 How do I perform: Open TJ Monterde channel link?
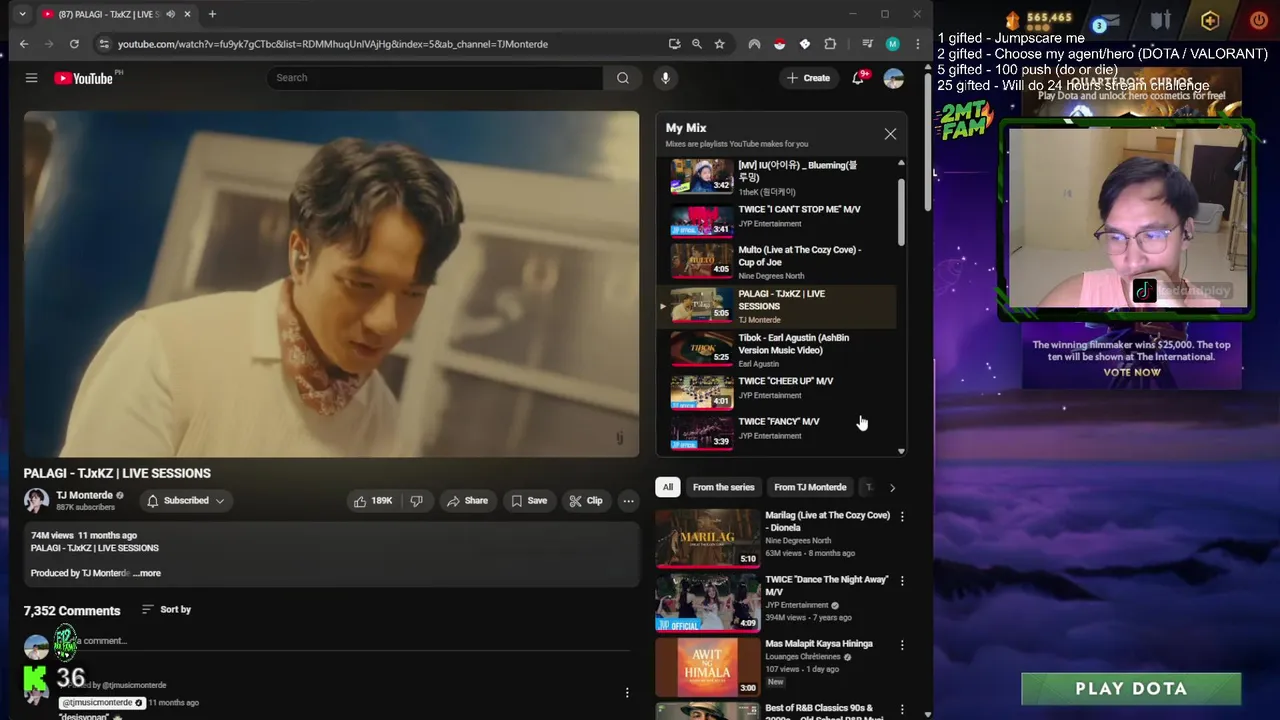coord(84,495)
